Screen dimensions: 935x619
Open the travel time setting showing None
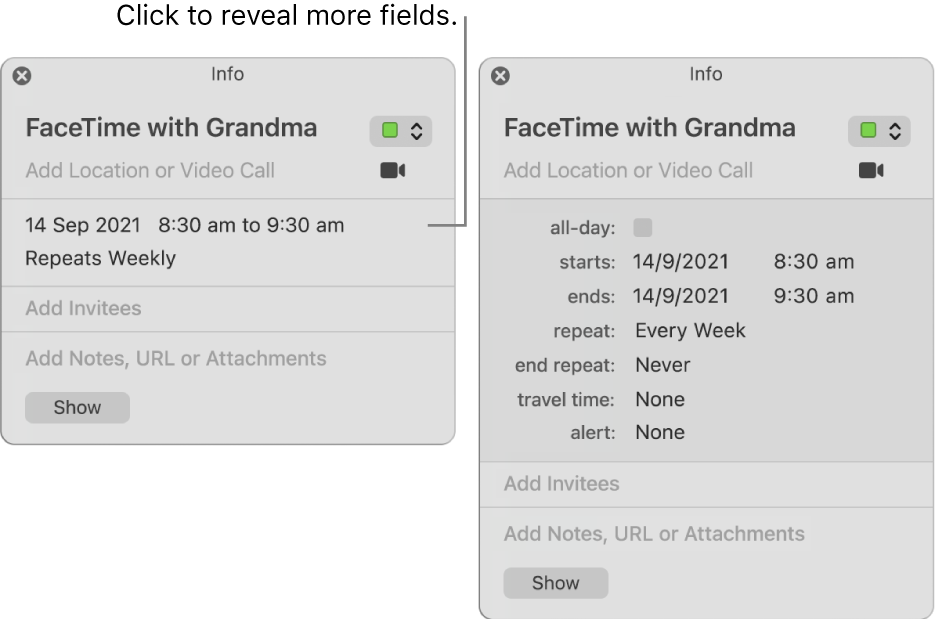pos(659,399)
